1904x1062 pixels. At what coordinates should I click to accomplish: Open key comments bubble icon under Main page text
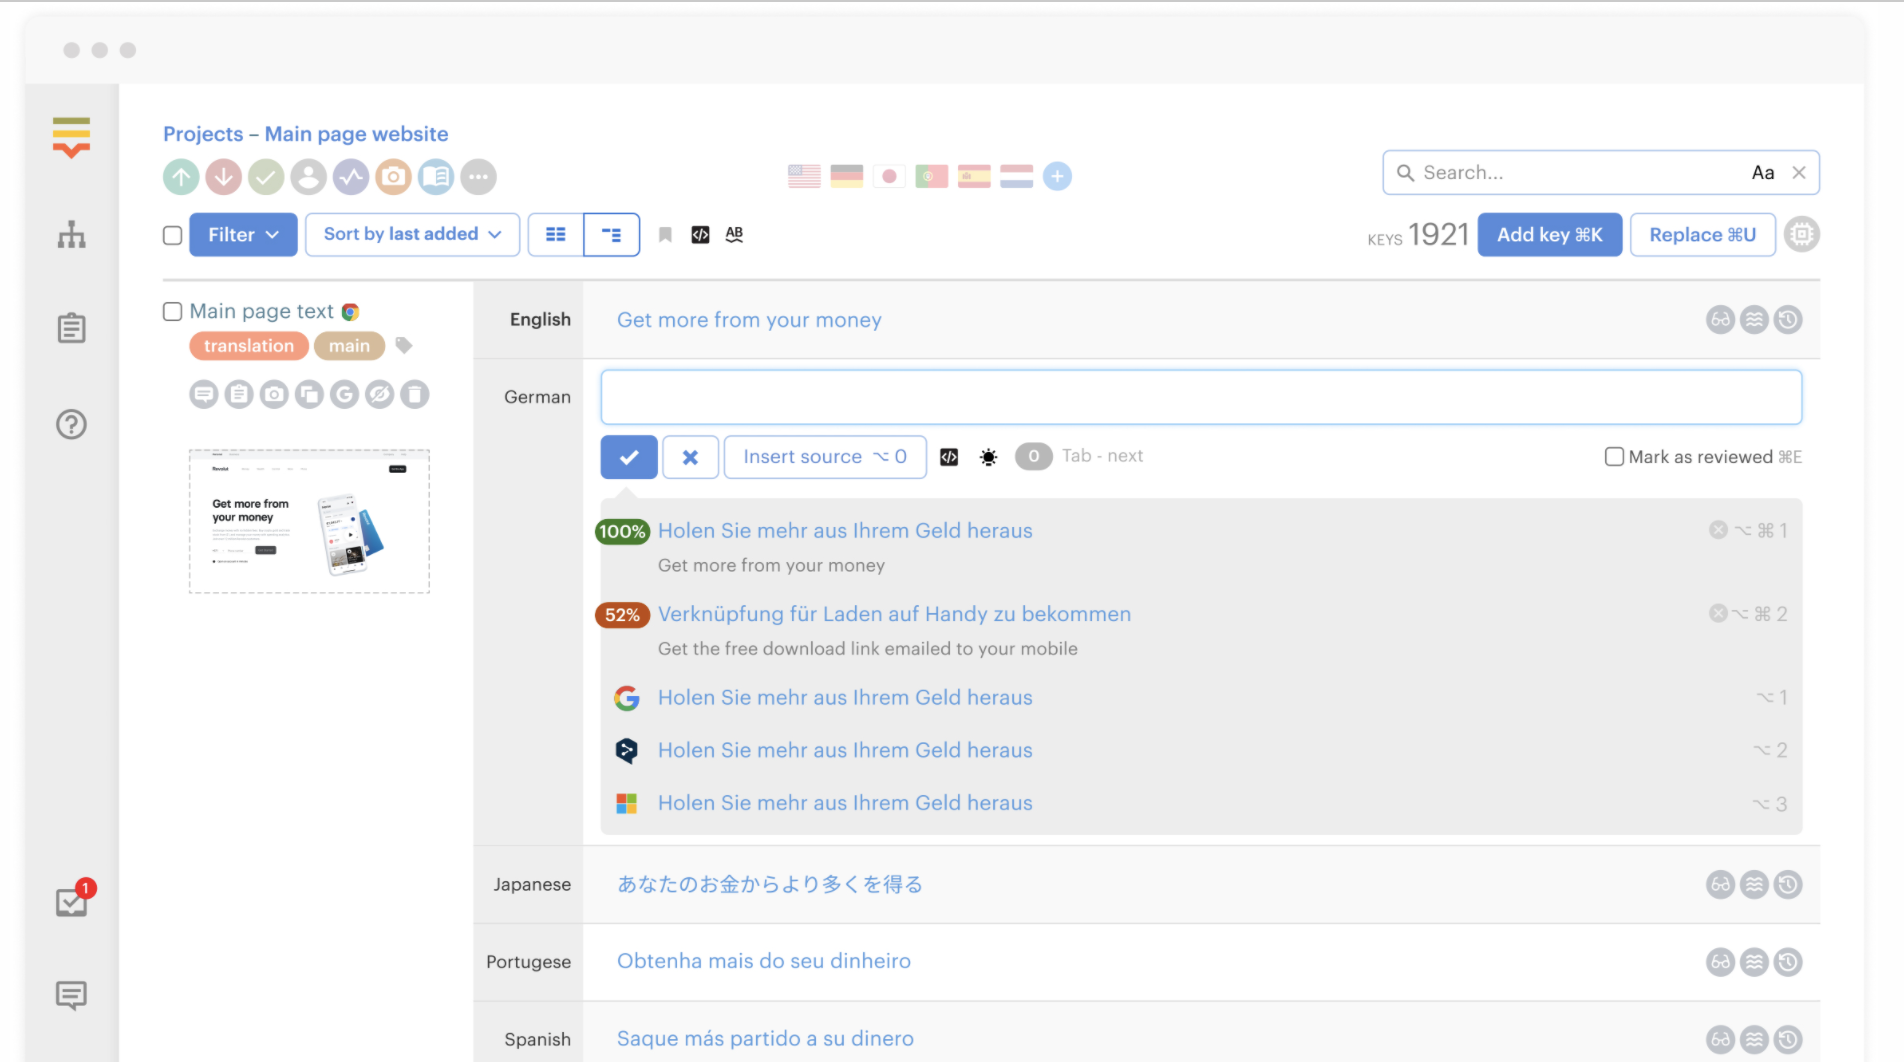click(x=204, y=395)
